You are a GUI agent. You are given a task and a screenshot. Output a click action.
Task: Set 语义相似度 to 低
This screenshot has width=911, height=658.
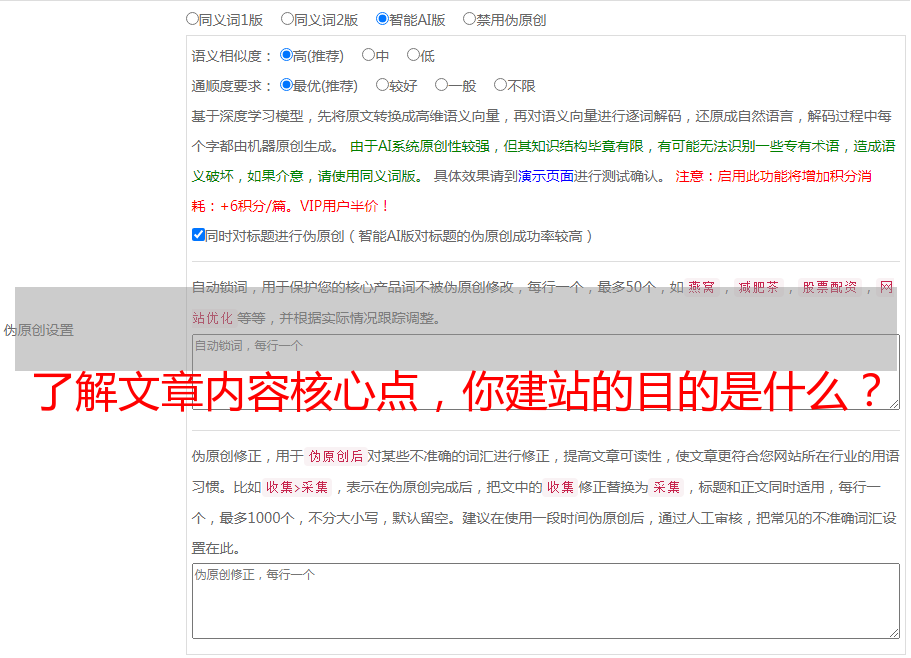pos(413,55)
